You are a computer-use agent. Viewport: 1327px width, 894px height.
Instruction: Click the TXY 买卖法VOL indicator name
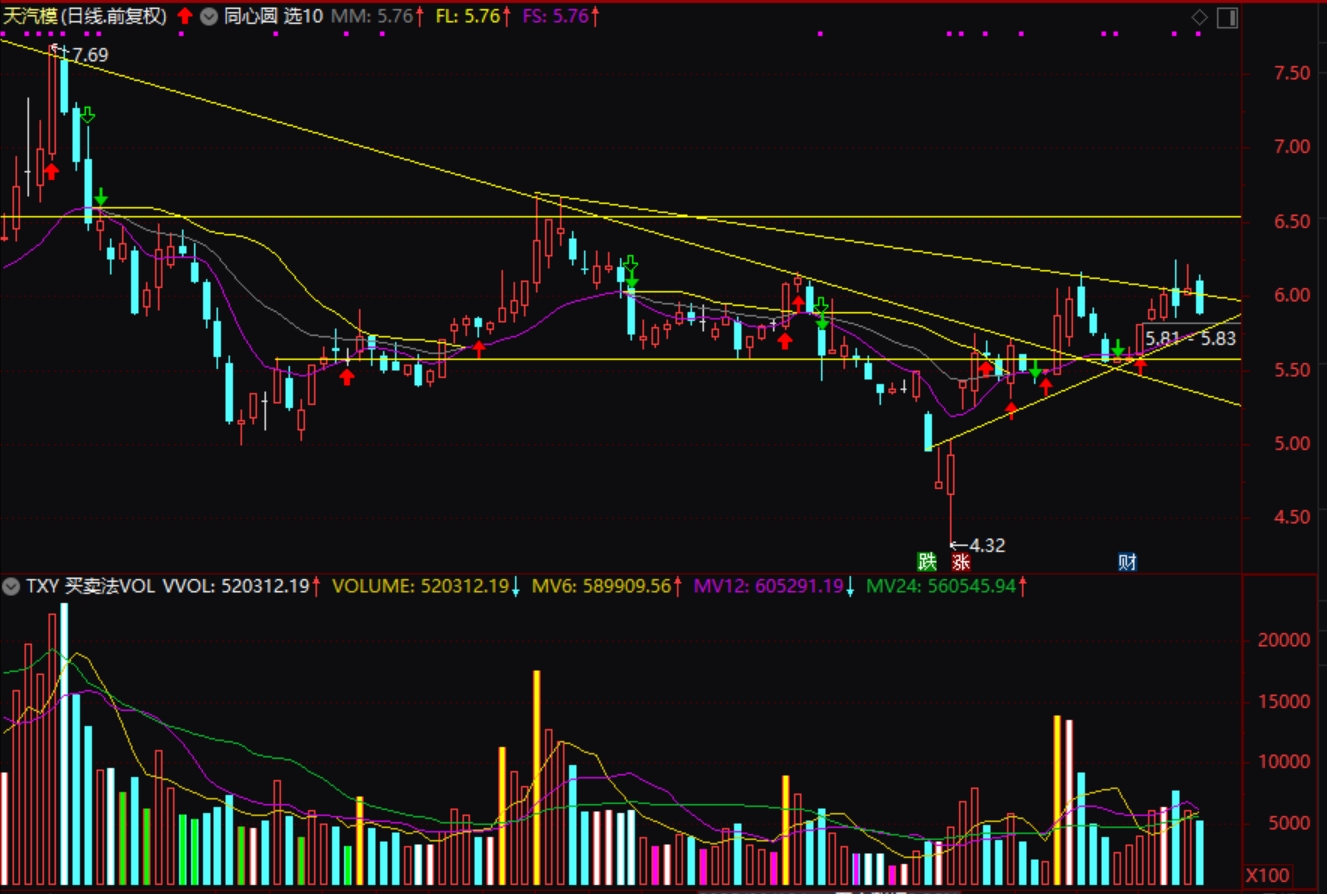point(91,586)
